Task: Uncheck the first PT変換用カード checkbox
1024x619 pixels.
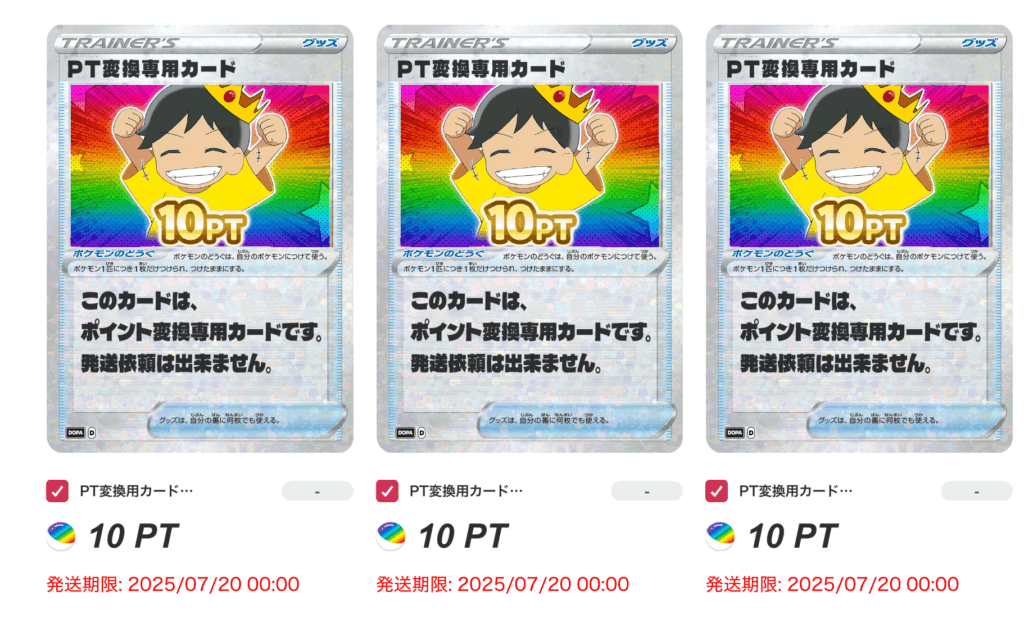Action: (x=57, y=491)
